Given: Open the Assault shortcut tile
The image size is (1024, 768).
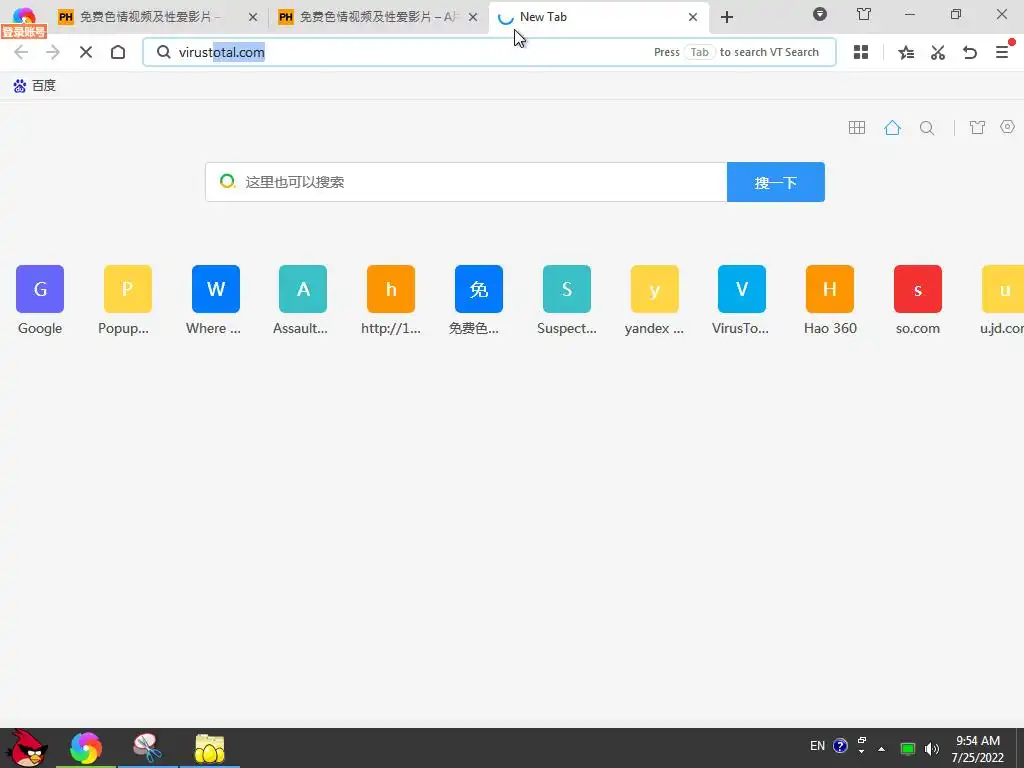Looking at the screenshot, I should 303,300.
